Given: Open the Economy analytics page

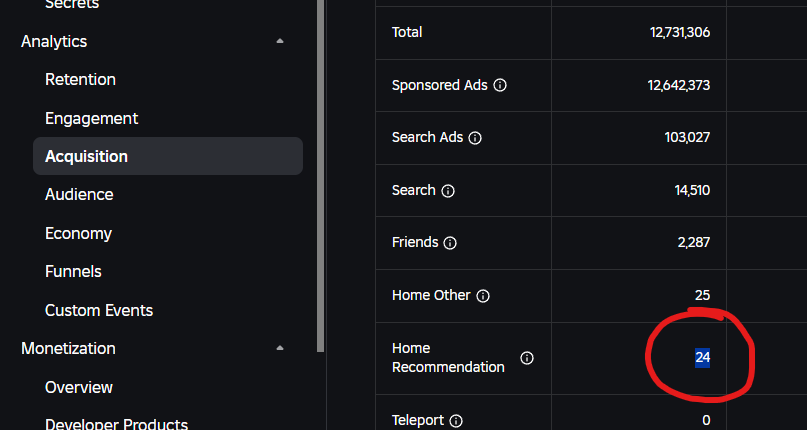Looking at the screenshot, I should pos(78,233).
